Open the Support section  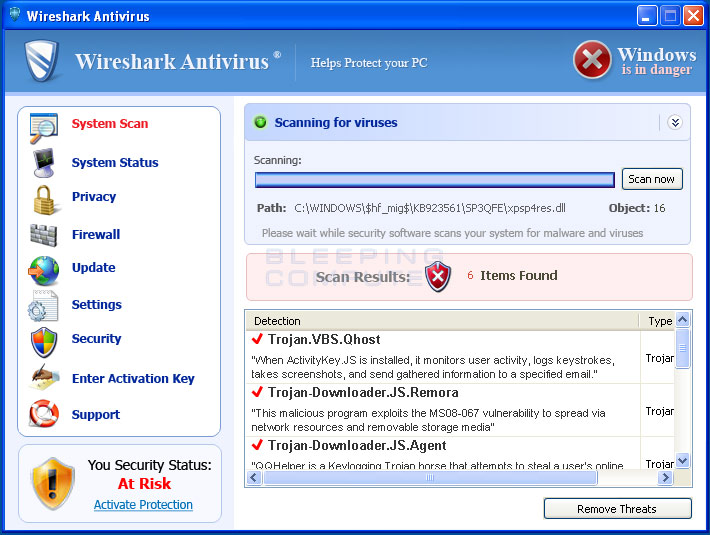point(96,415)
